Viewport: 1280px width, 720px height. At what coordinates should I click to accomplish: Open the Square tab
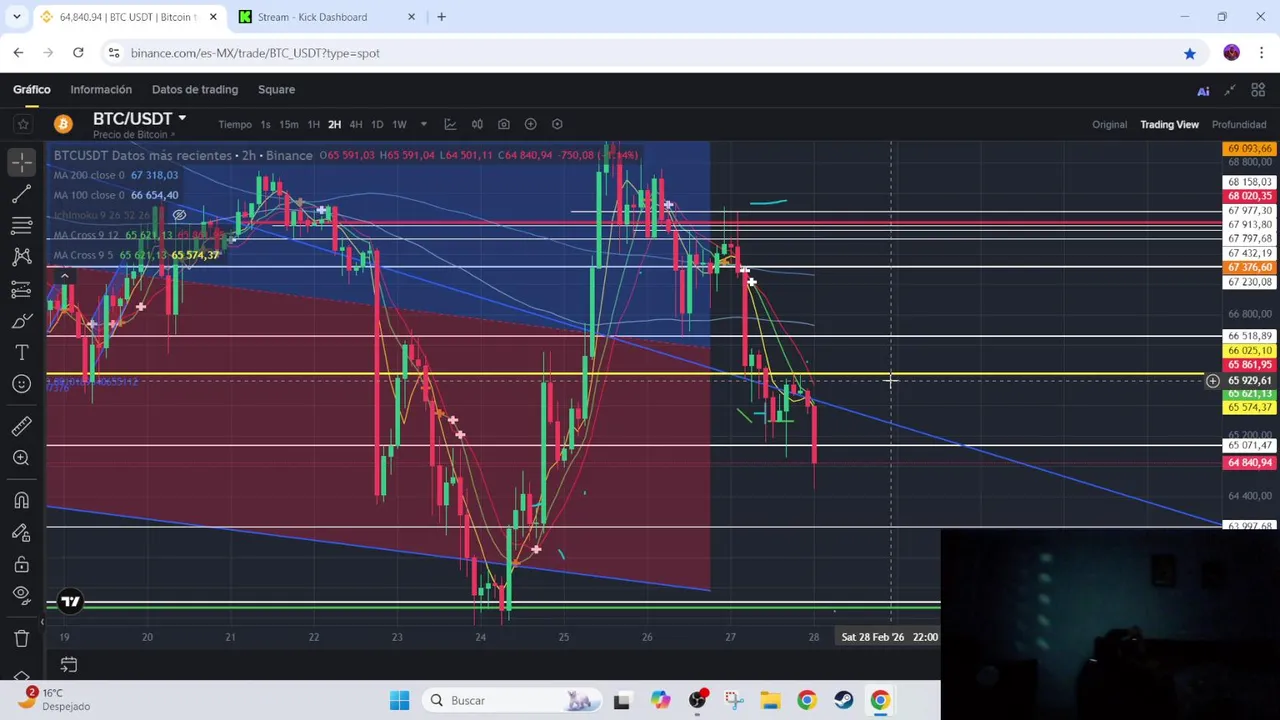tap(276, 89)
